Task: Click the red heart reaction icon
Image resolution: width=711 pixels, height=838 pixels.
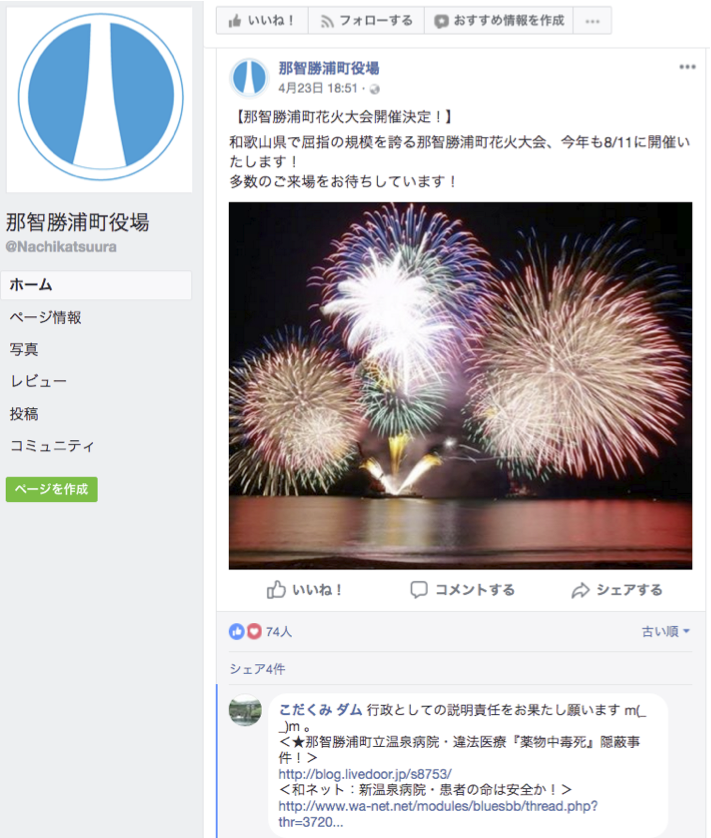Action: 254,632
